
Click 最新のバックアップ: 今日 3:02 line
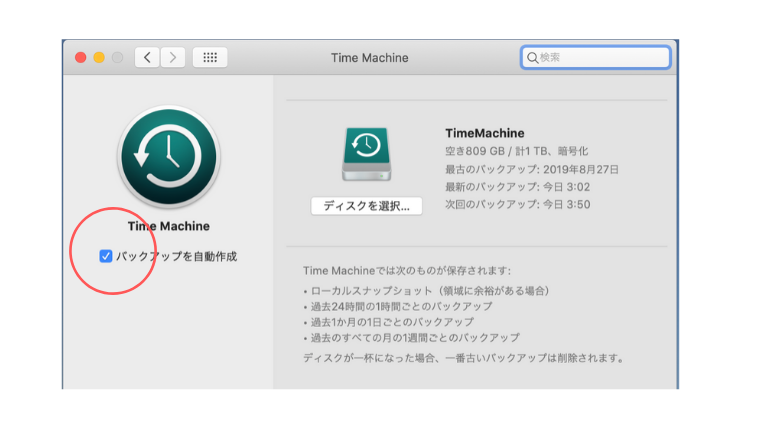(518, 187)
